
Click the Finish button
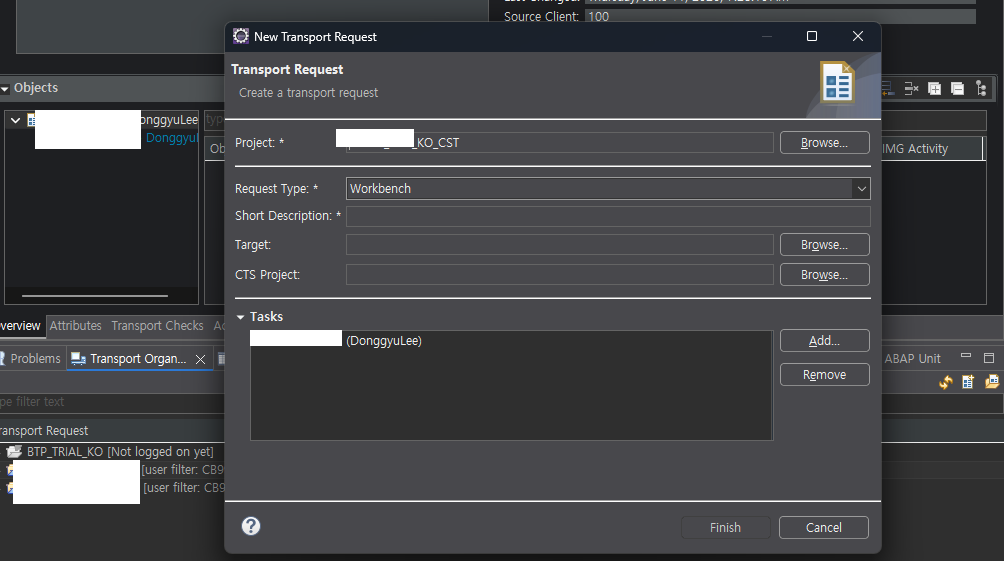point(725,528)
